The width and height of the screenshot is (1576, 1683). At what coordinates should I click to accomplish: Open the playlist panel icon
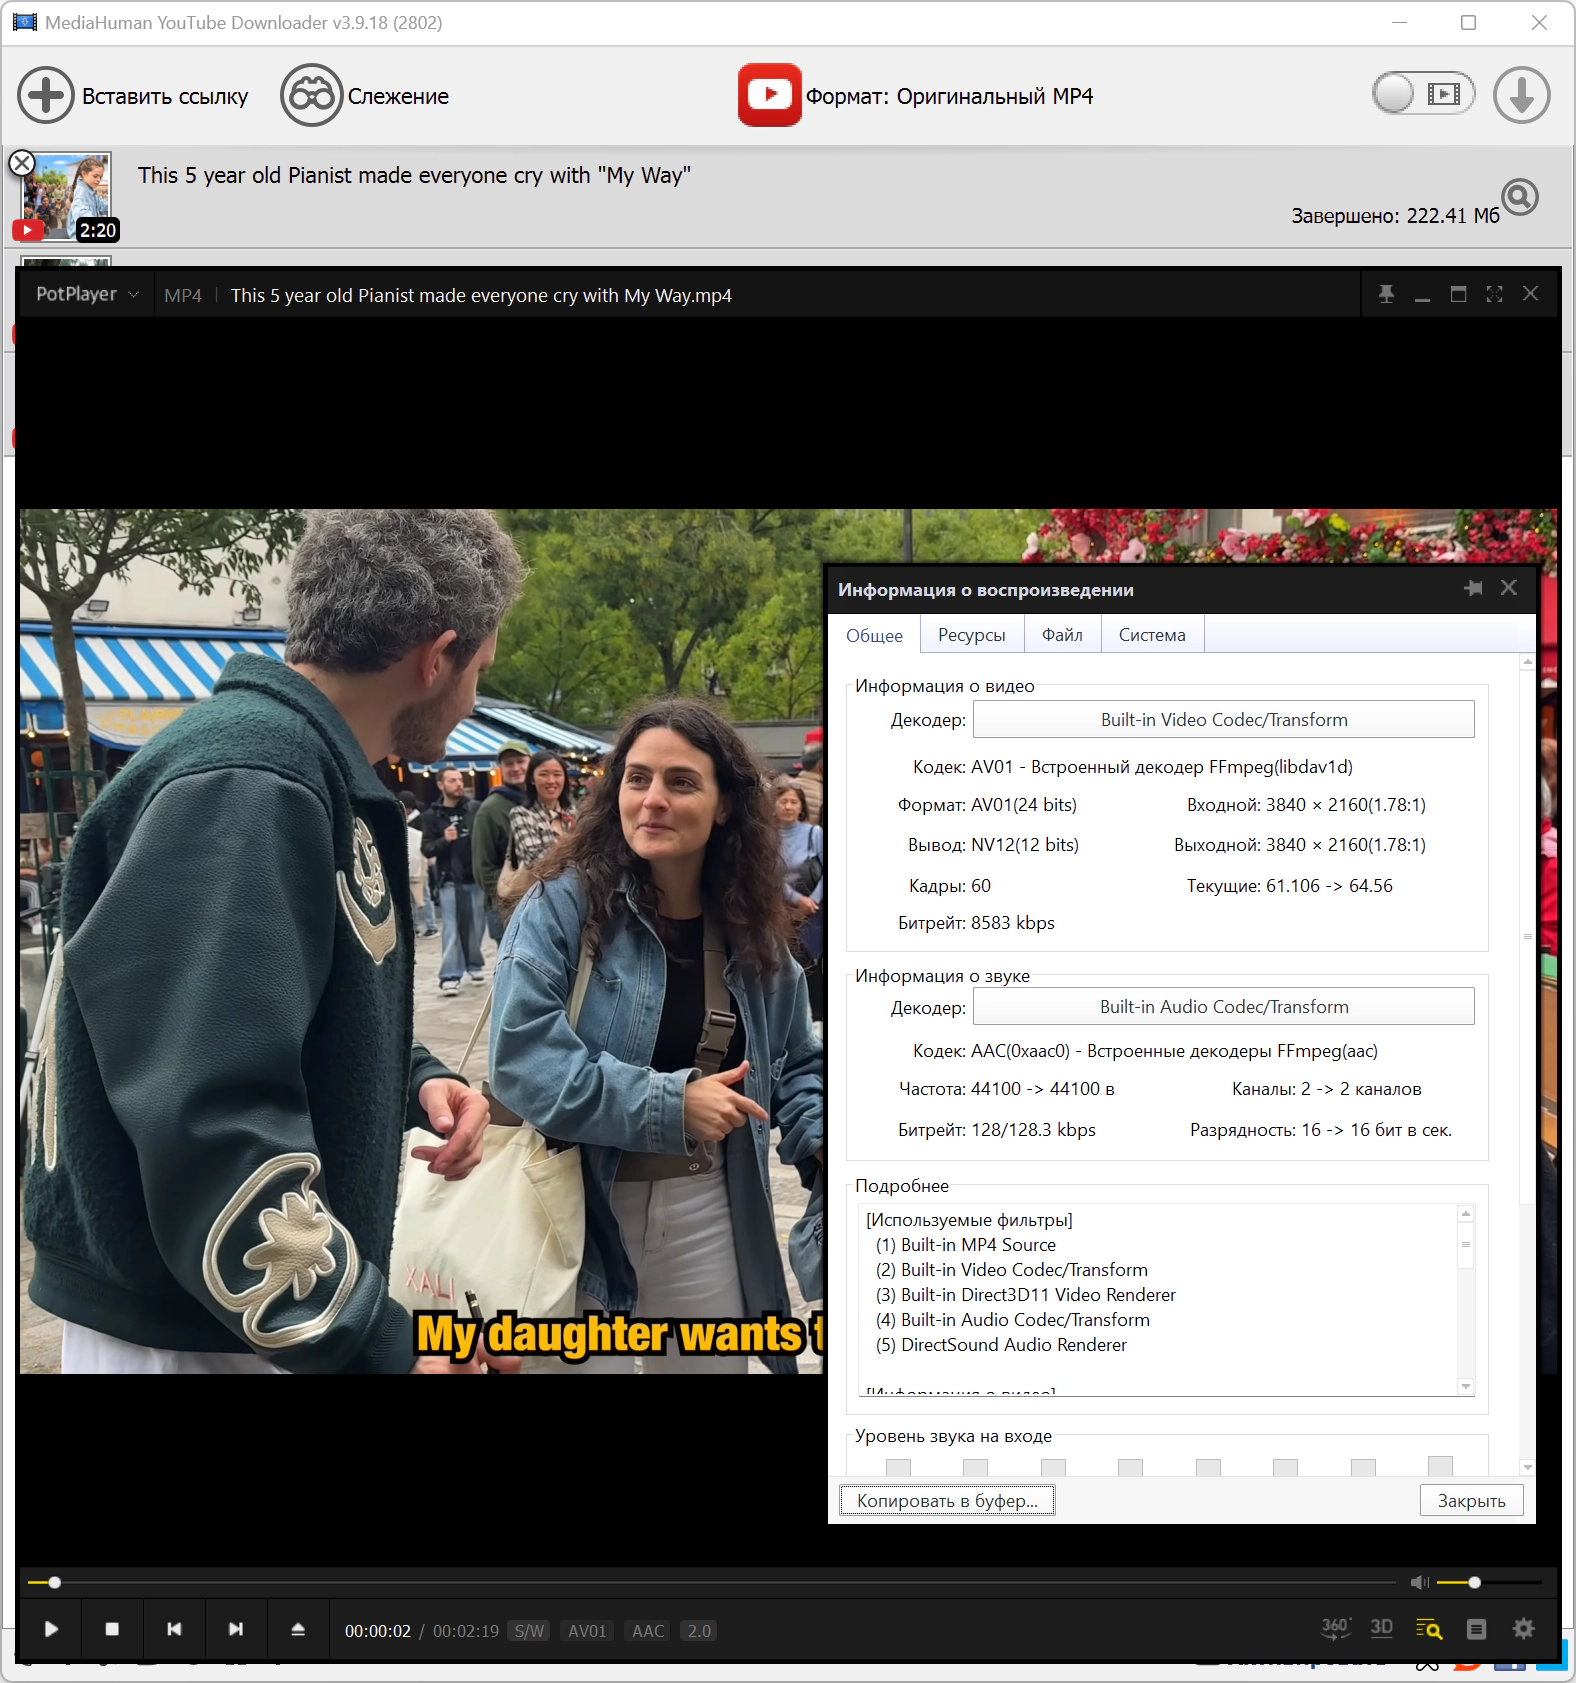click(1476, 1629)
